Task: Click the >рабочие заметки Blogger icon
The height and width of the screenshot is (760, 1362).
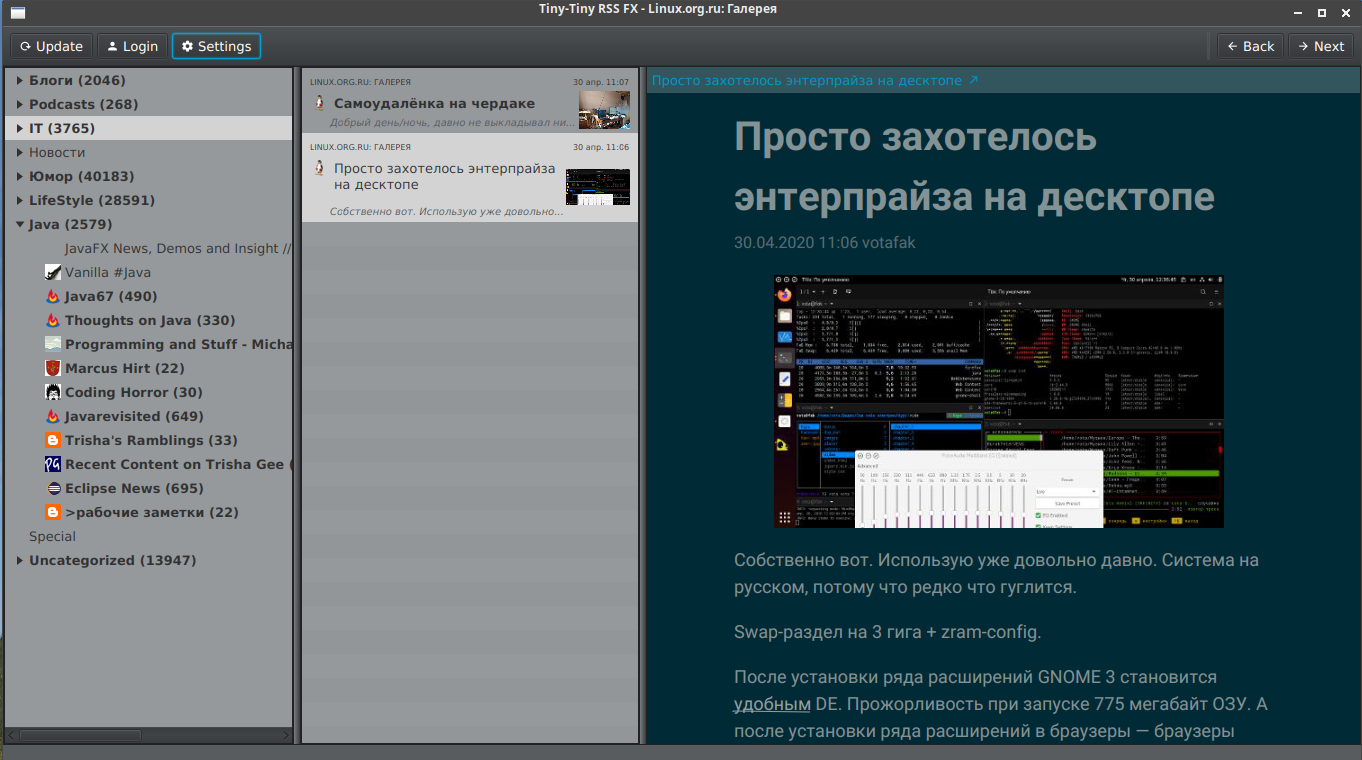Action: coord(53,512)
